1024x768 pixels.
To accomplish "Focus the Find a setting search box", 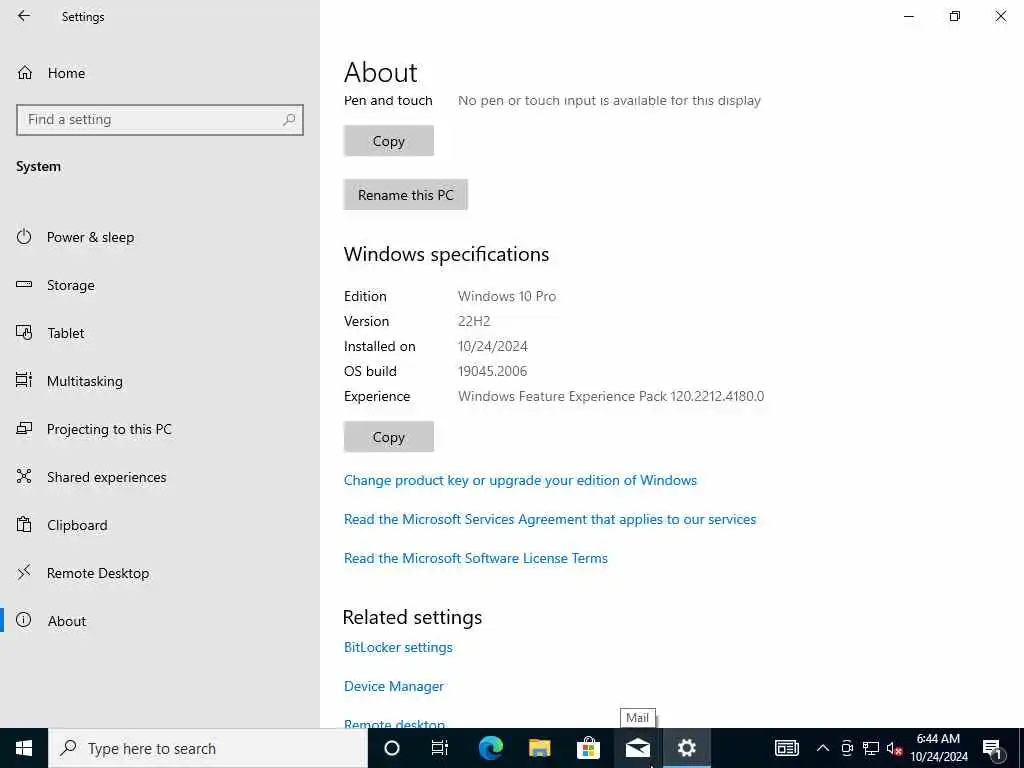I will pos(160,120).
